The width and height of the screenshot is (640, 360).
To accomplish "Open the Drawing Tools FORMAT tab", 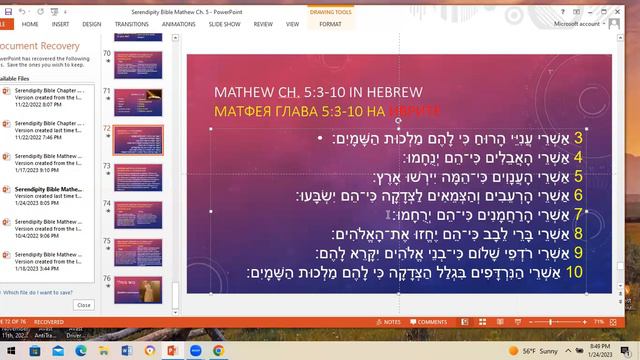I will click(330, 24).
